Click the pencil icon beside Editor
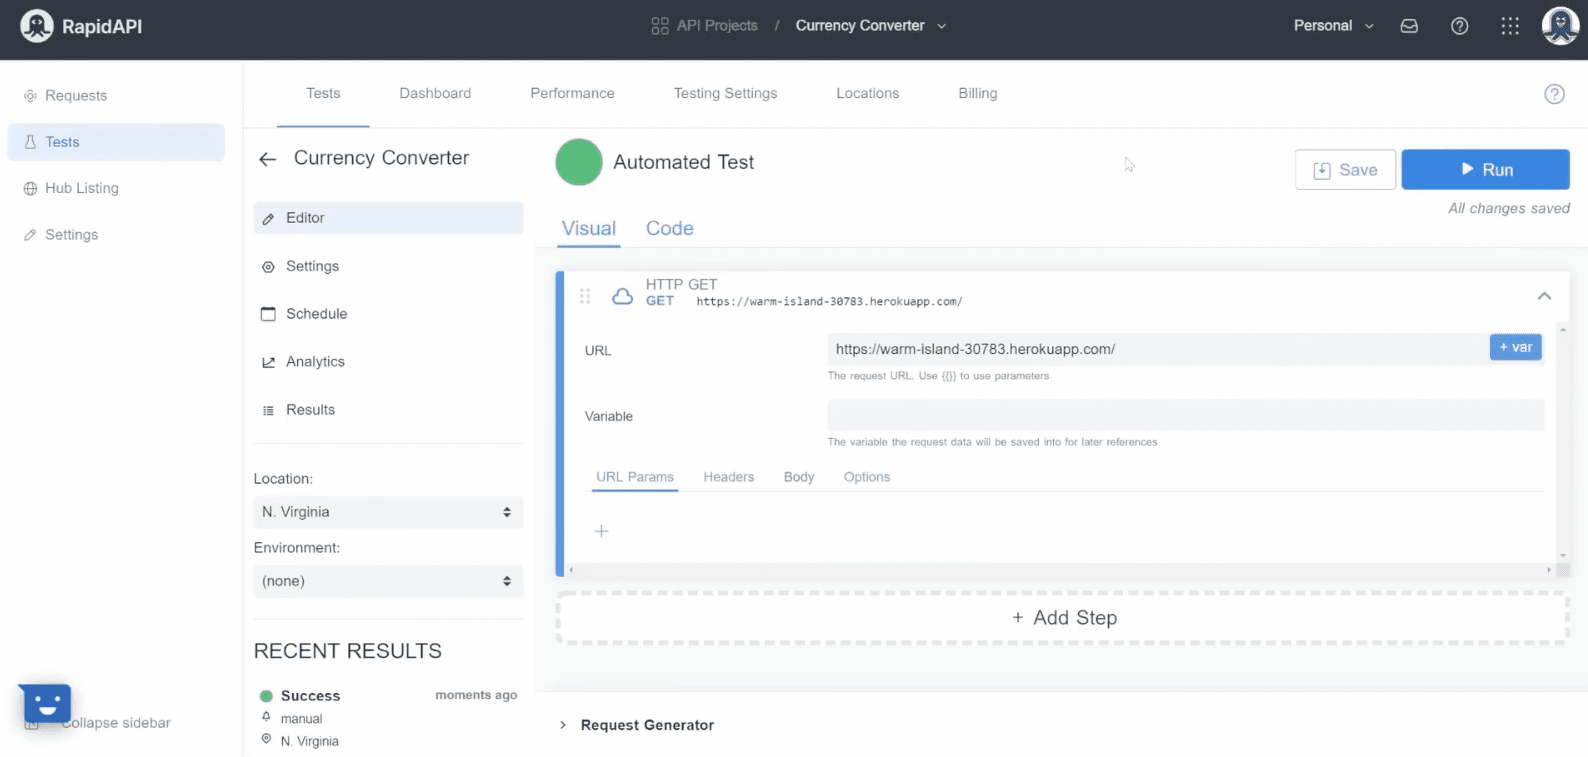 coord(268,218)
